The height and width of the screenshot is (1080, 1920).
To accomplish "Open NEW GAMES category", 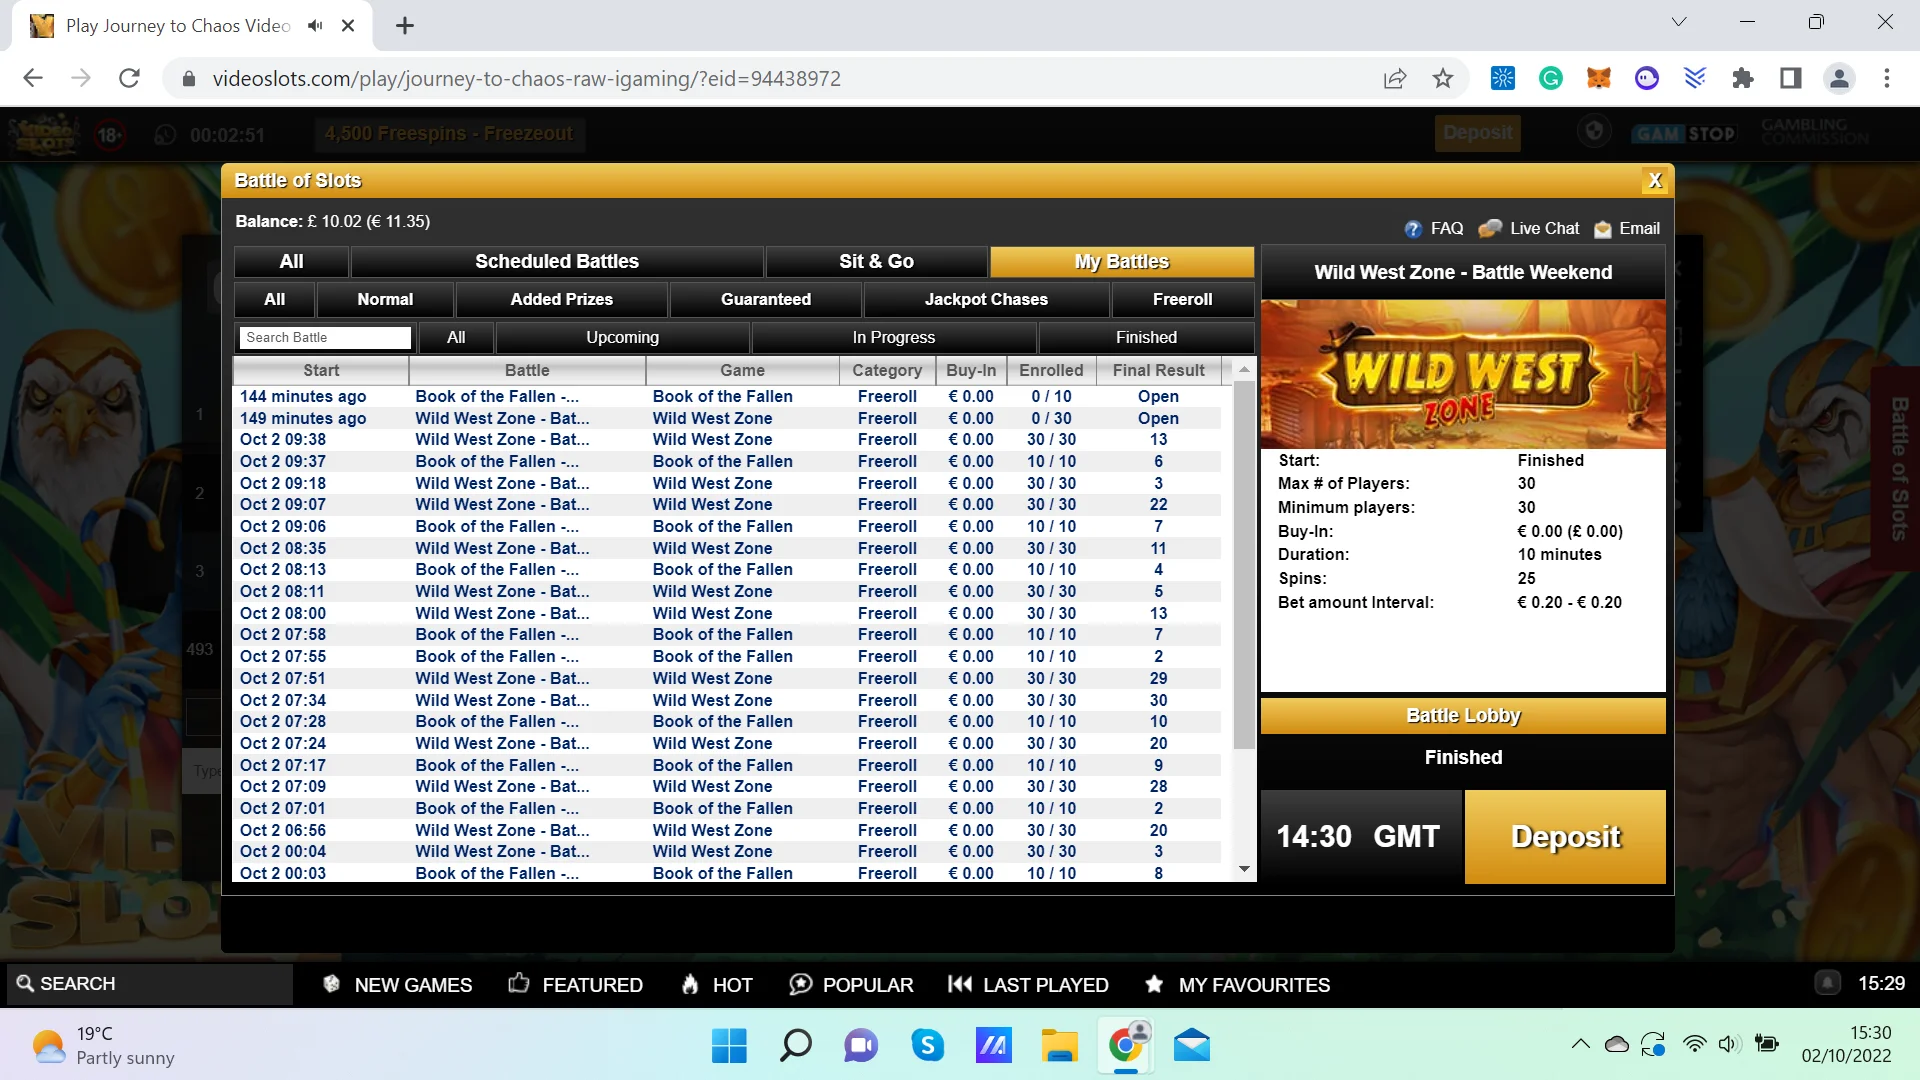I will [x=398, y=985].
